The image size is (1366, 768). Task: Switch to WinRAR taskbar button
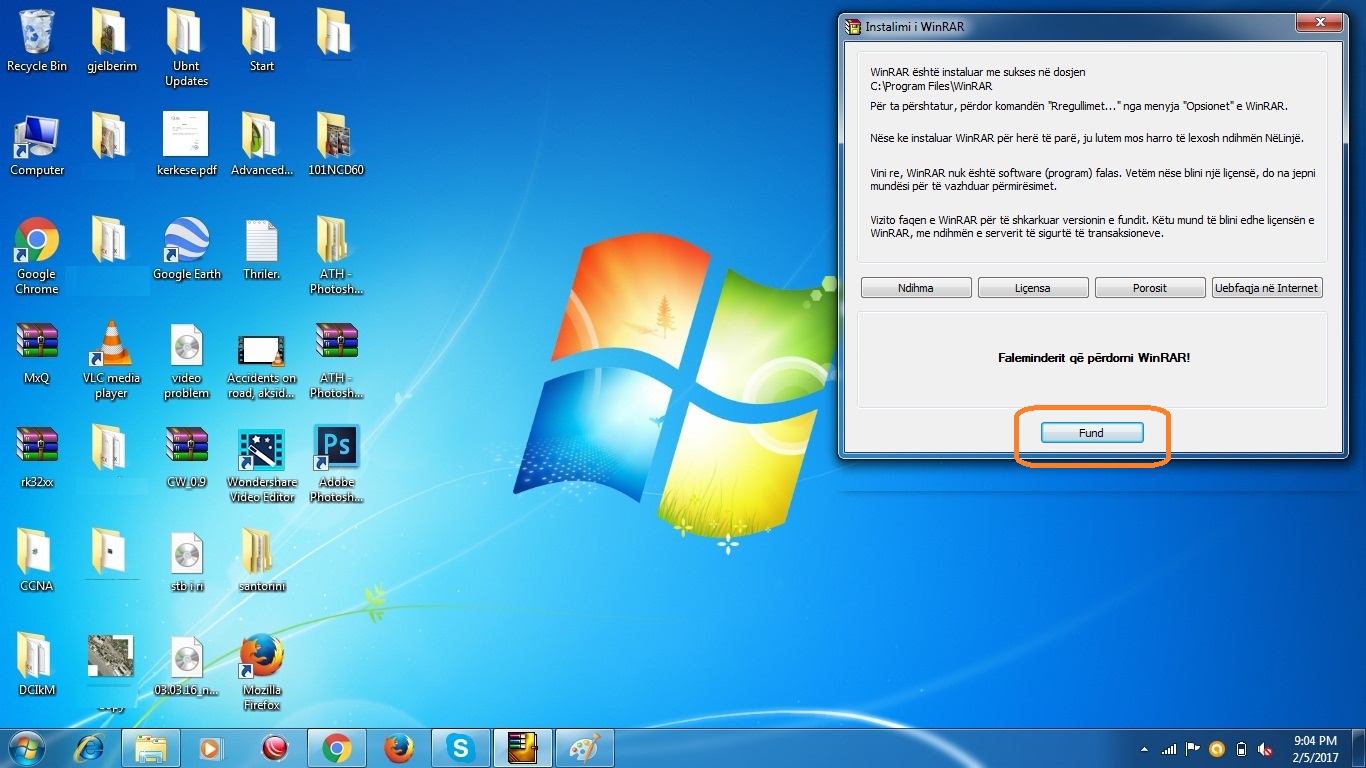pos(523,748)
